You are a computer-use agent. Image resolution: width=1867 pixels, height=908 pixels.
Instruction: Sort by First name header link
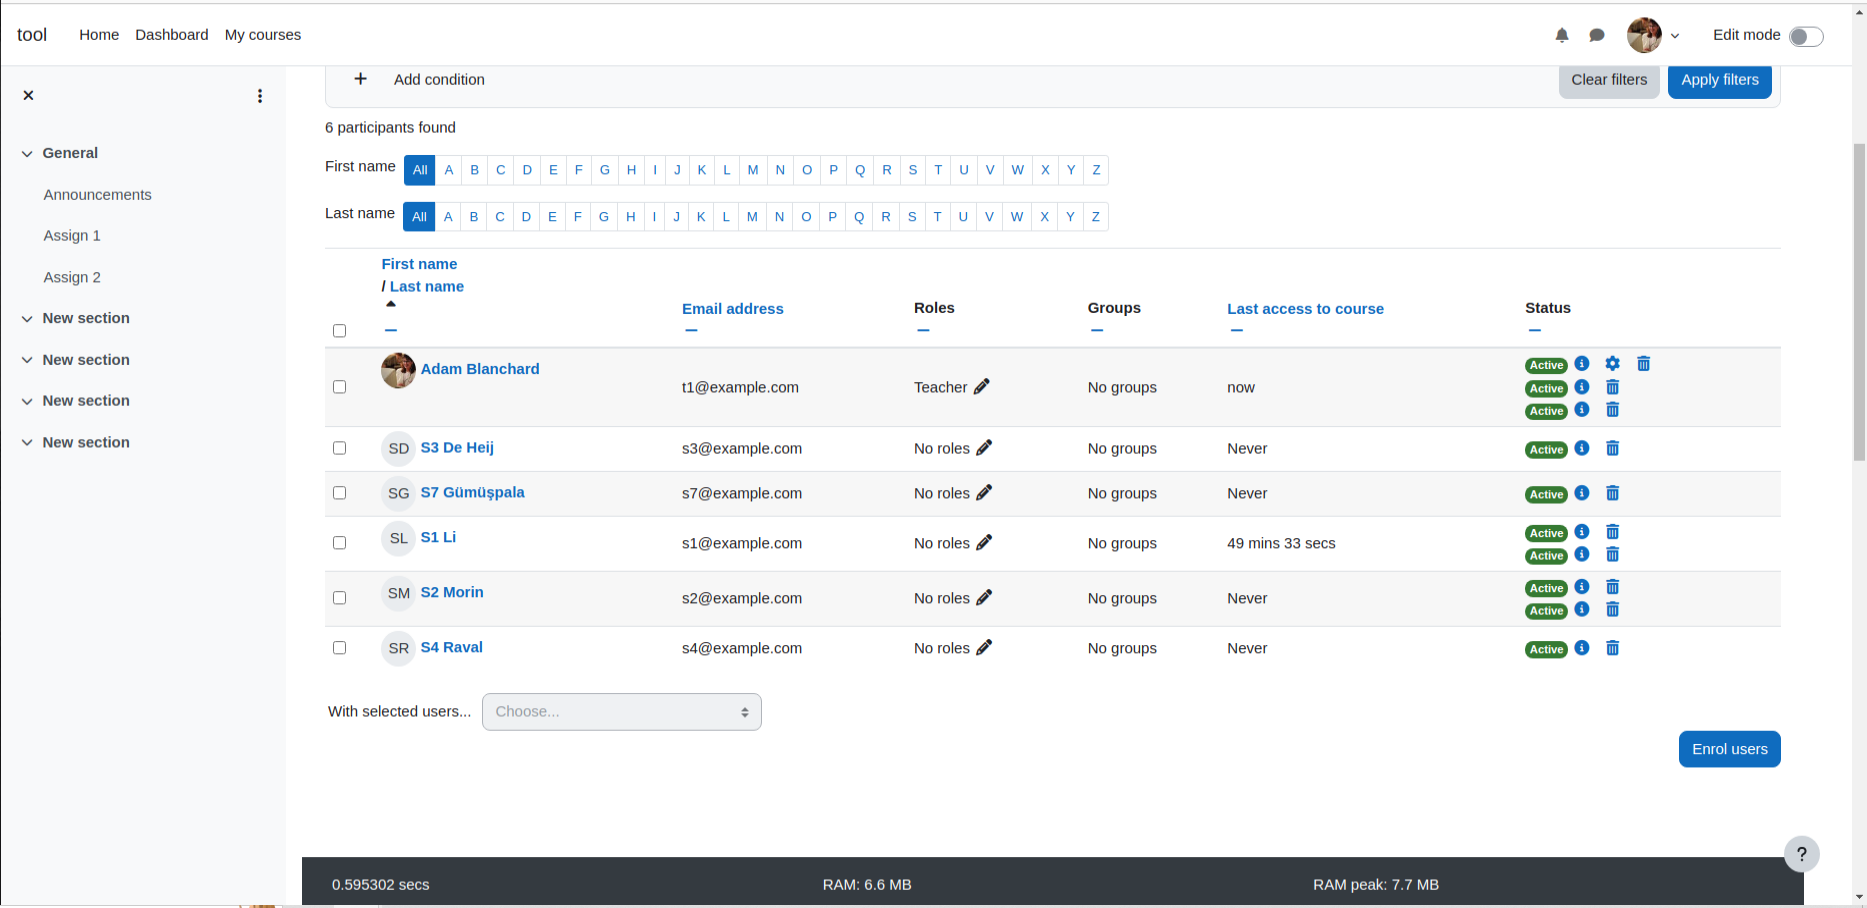[419, 264]
